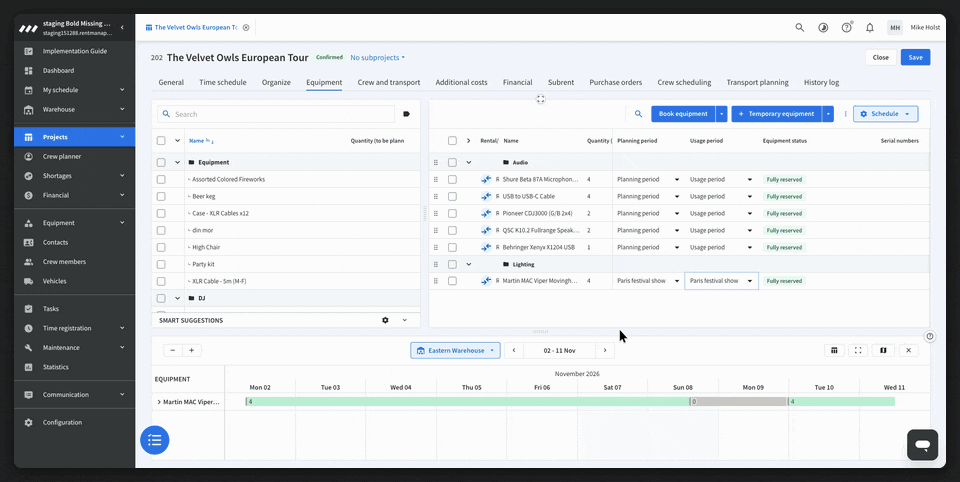Screen dimensions: 960x482
Task: Click the map view icon in timeline toolbar
Action: [x=883, y=350]
